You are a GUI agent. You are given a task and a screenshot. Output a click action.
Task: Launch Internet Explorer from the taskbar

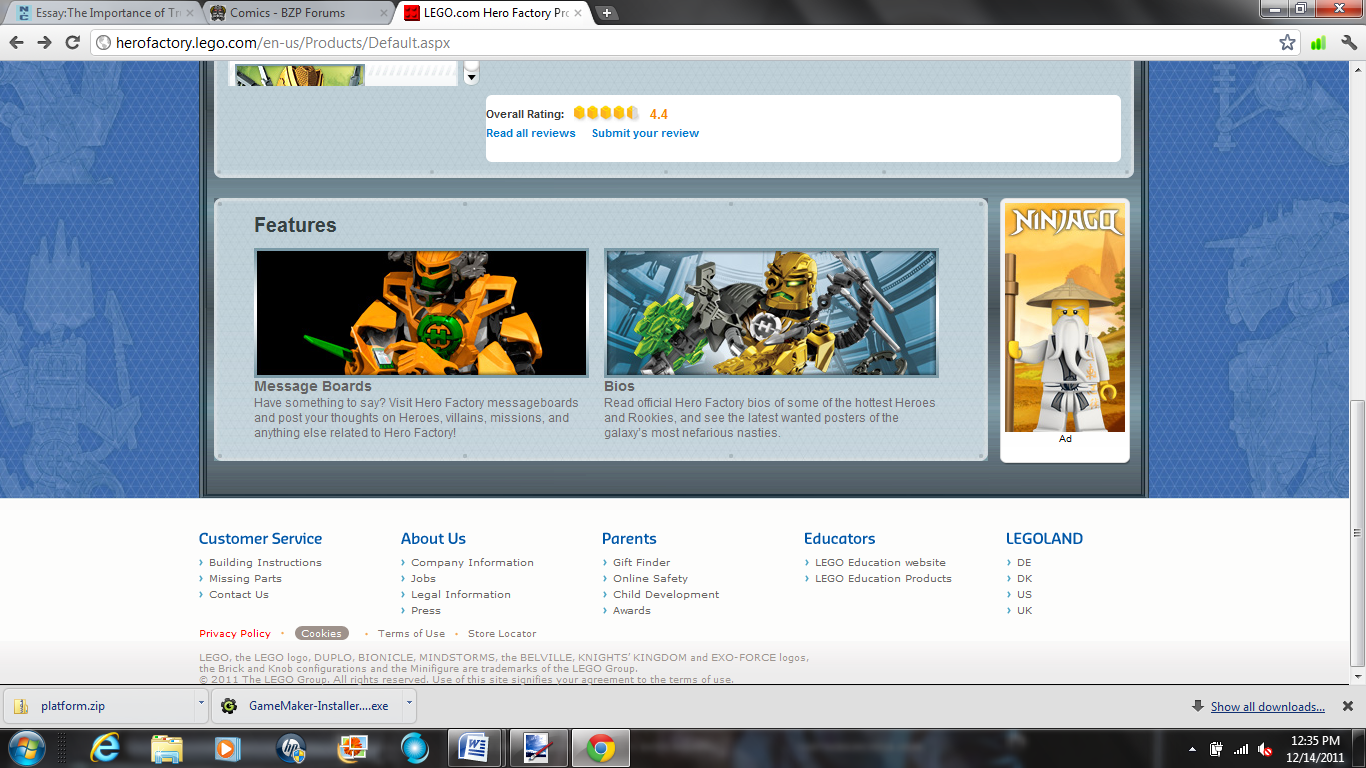click(x=105, y=748)
